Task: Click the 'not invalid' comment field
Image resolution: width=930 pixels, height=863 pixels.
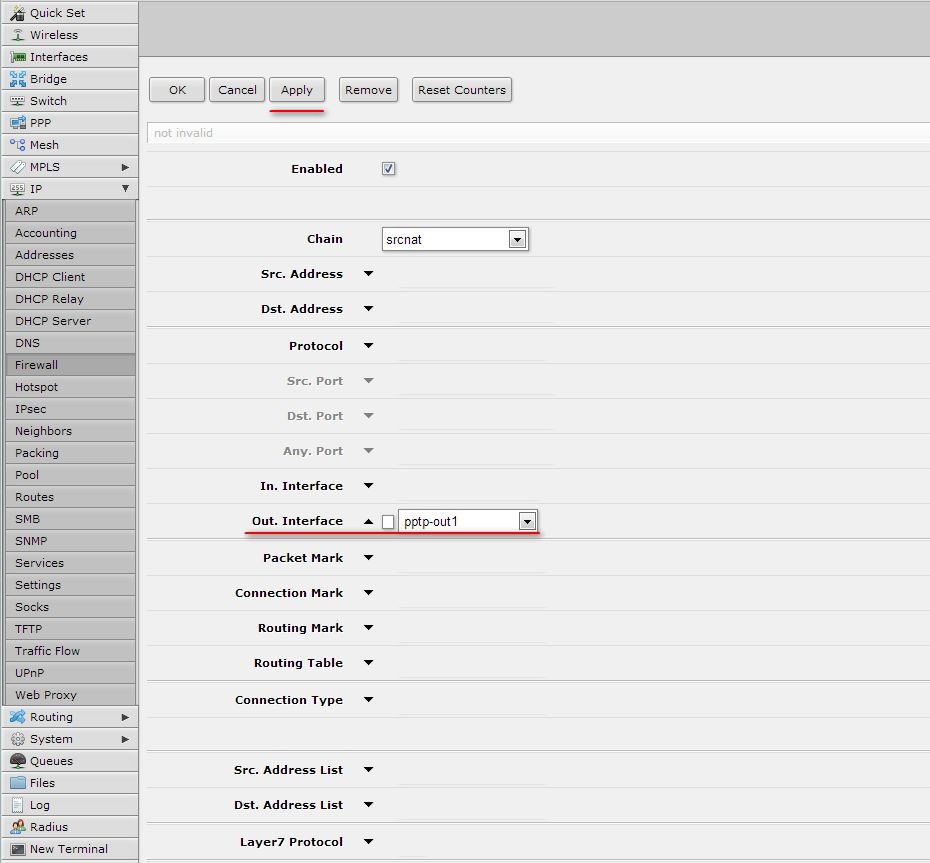Action: 538,133
